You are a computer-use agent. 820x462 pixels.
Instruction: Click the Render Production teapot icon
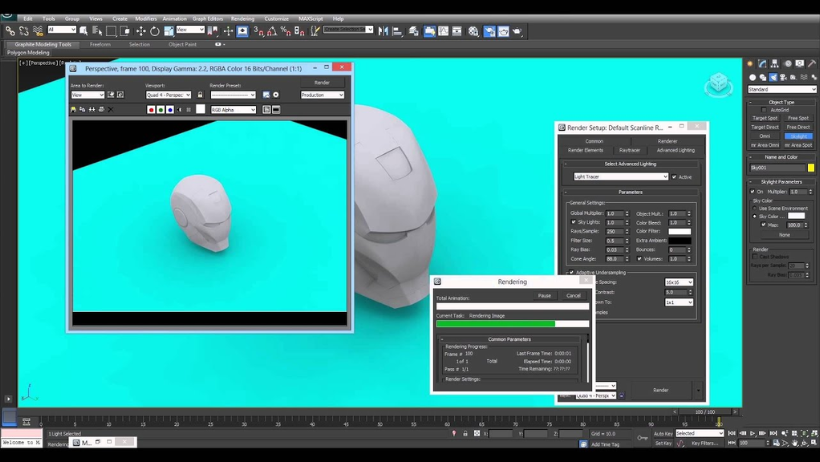coord(517,31)
